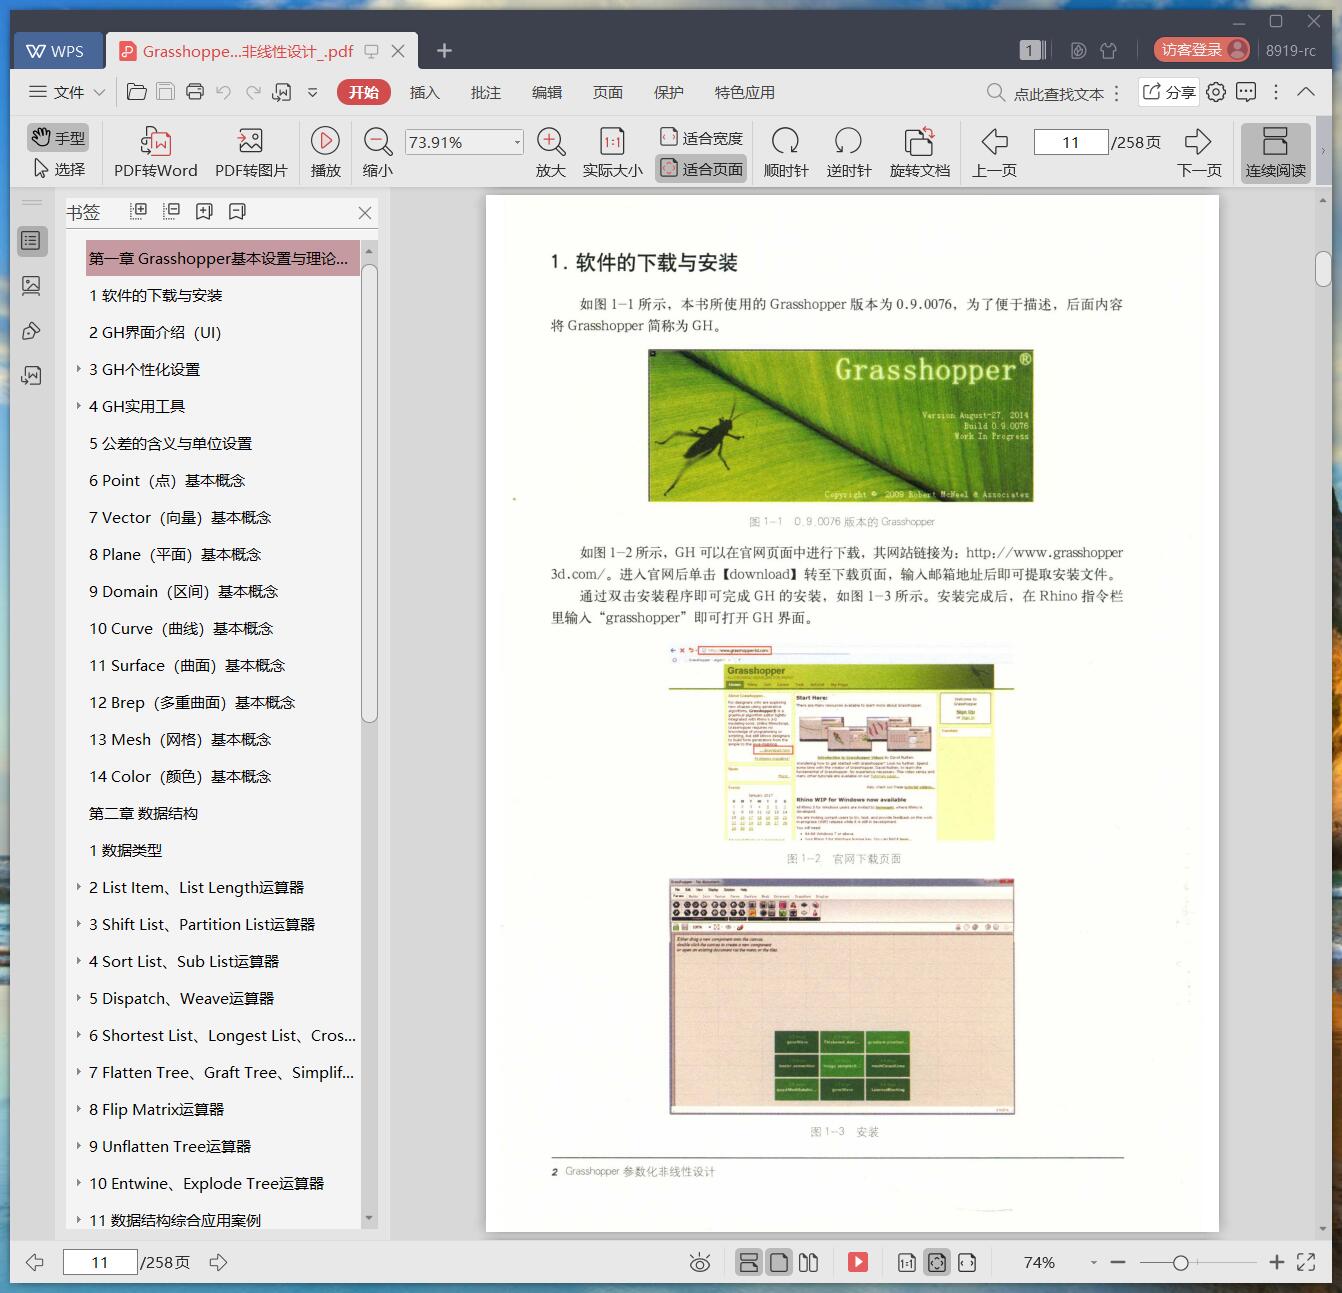Open bookmark 14 Color (颜色) 基本概念
1342x1293 pixels.
click(x=180, y=776)
